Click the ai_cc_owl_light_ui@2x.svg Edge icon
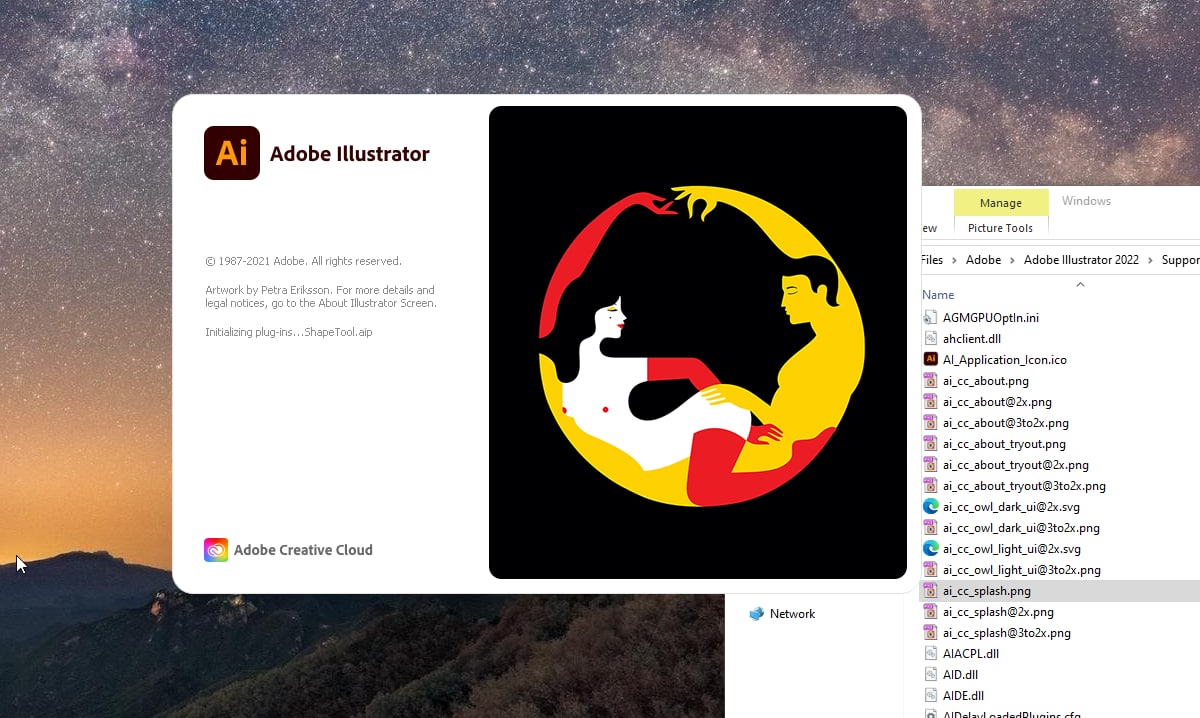This screenshot has height=718, width=1200. [x=930, y=549]
